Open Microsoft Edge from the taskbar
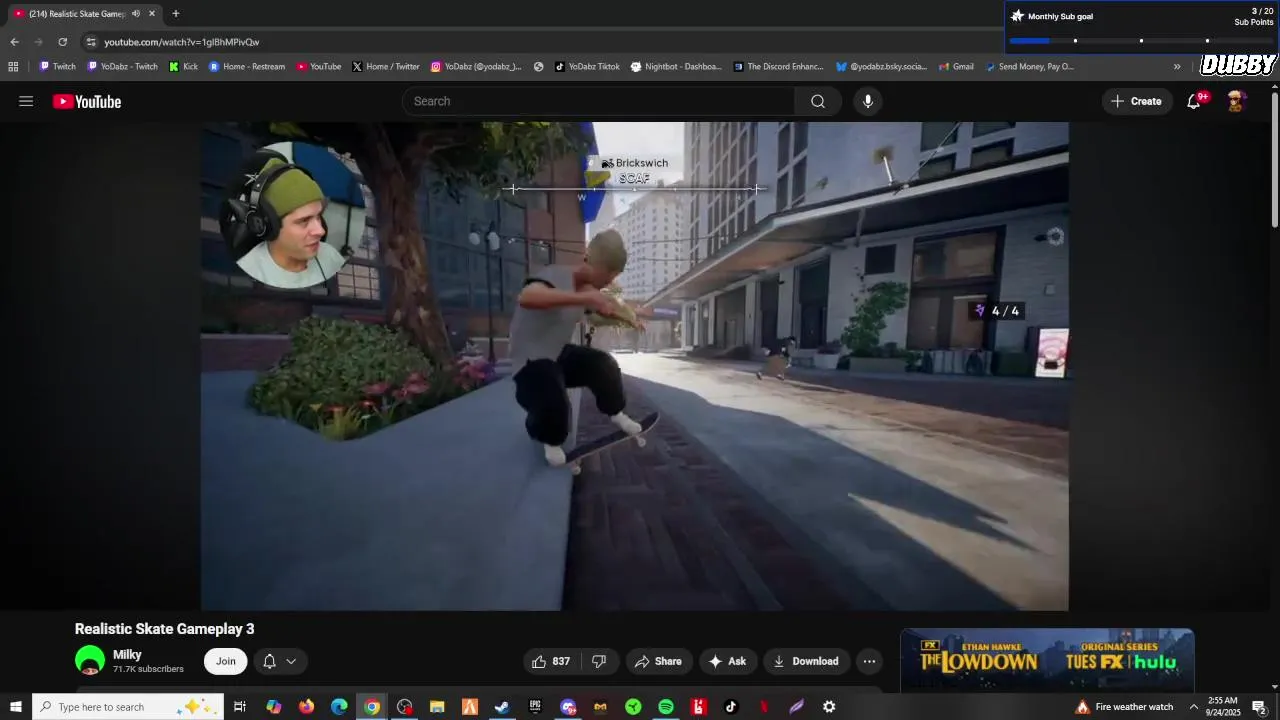The height and width of the screenshot is (720, 1280). (x=339, y=707)
